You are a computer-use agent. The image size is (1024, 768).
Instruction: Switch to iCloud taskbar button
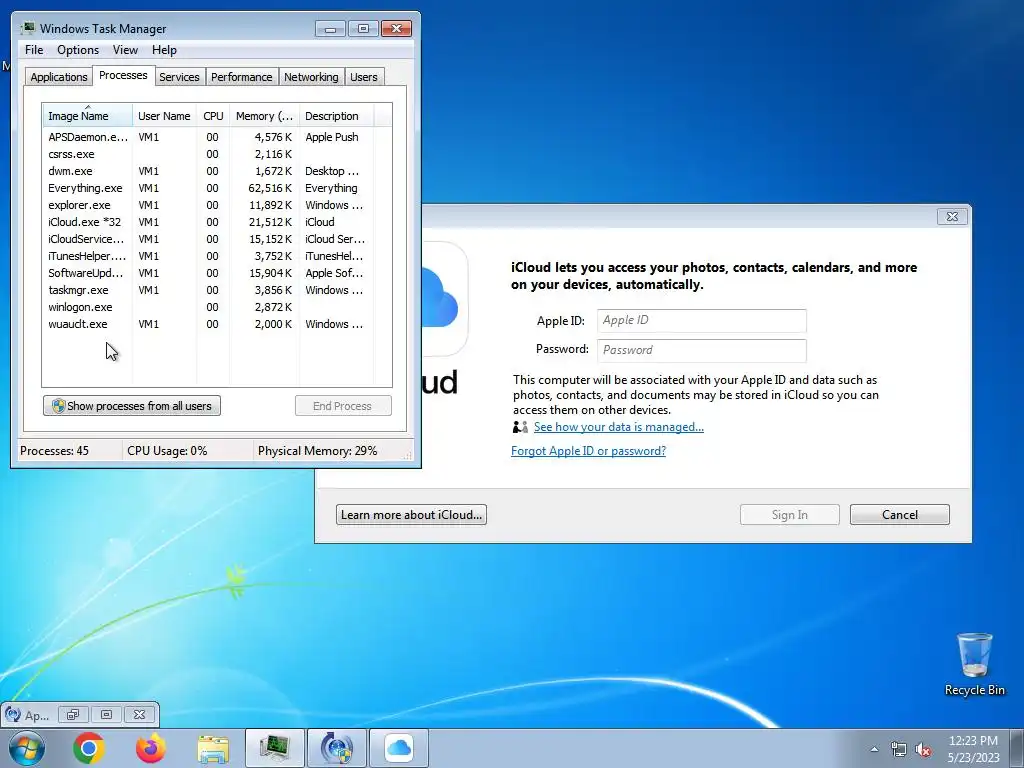click(x=399, y=748)
